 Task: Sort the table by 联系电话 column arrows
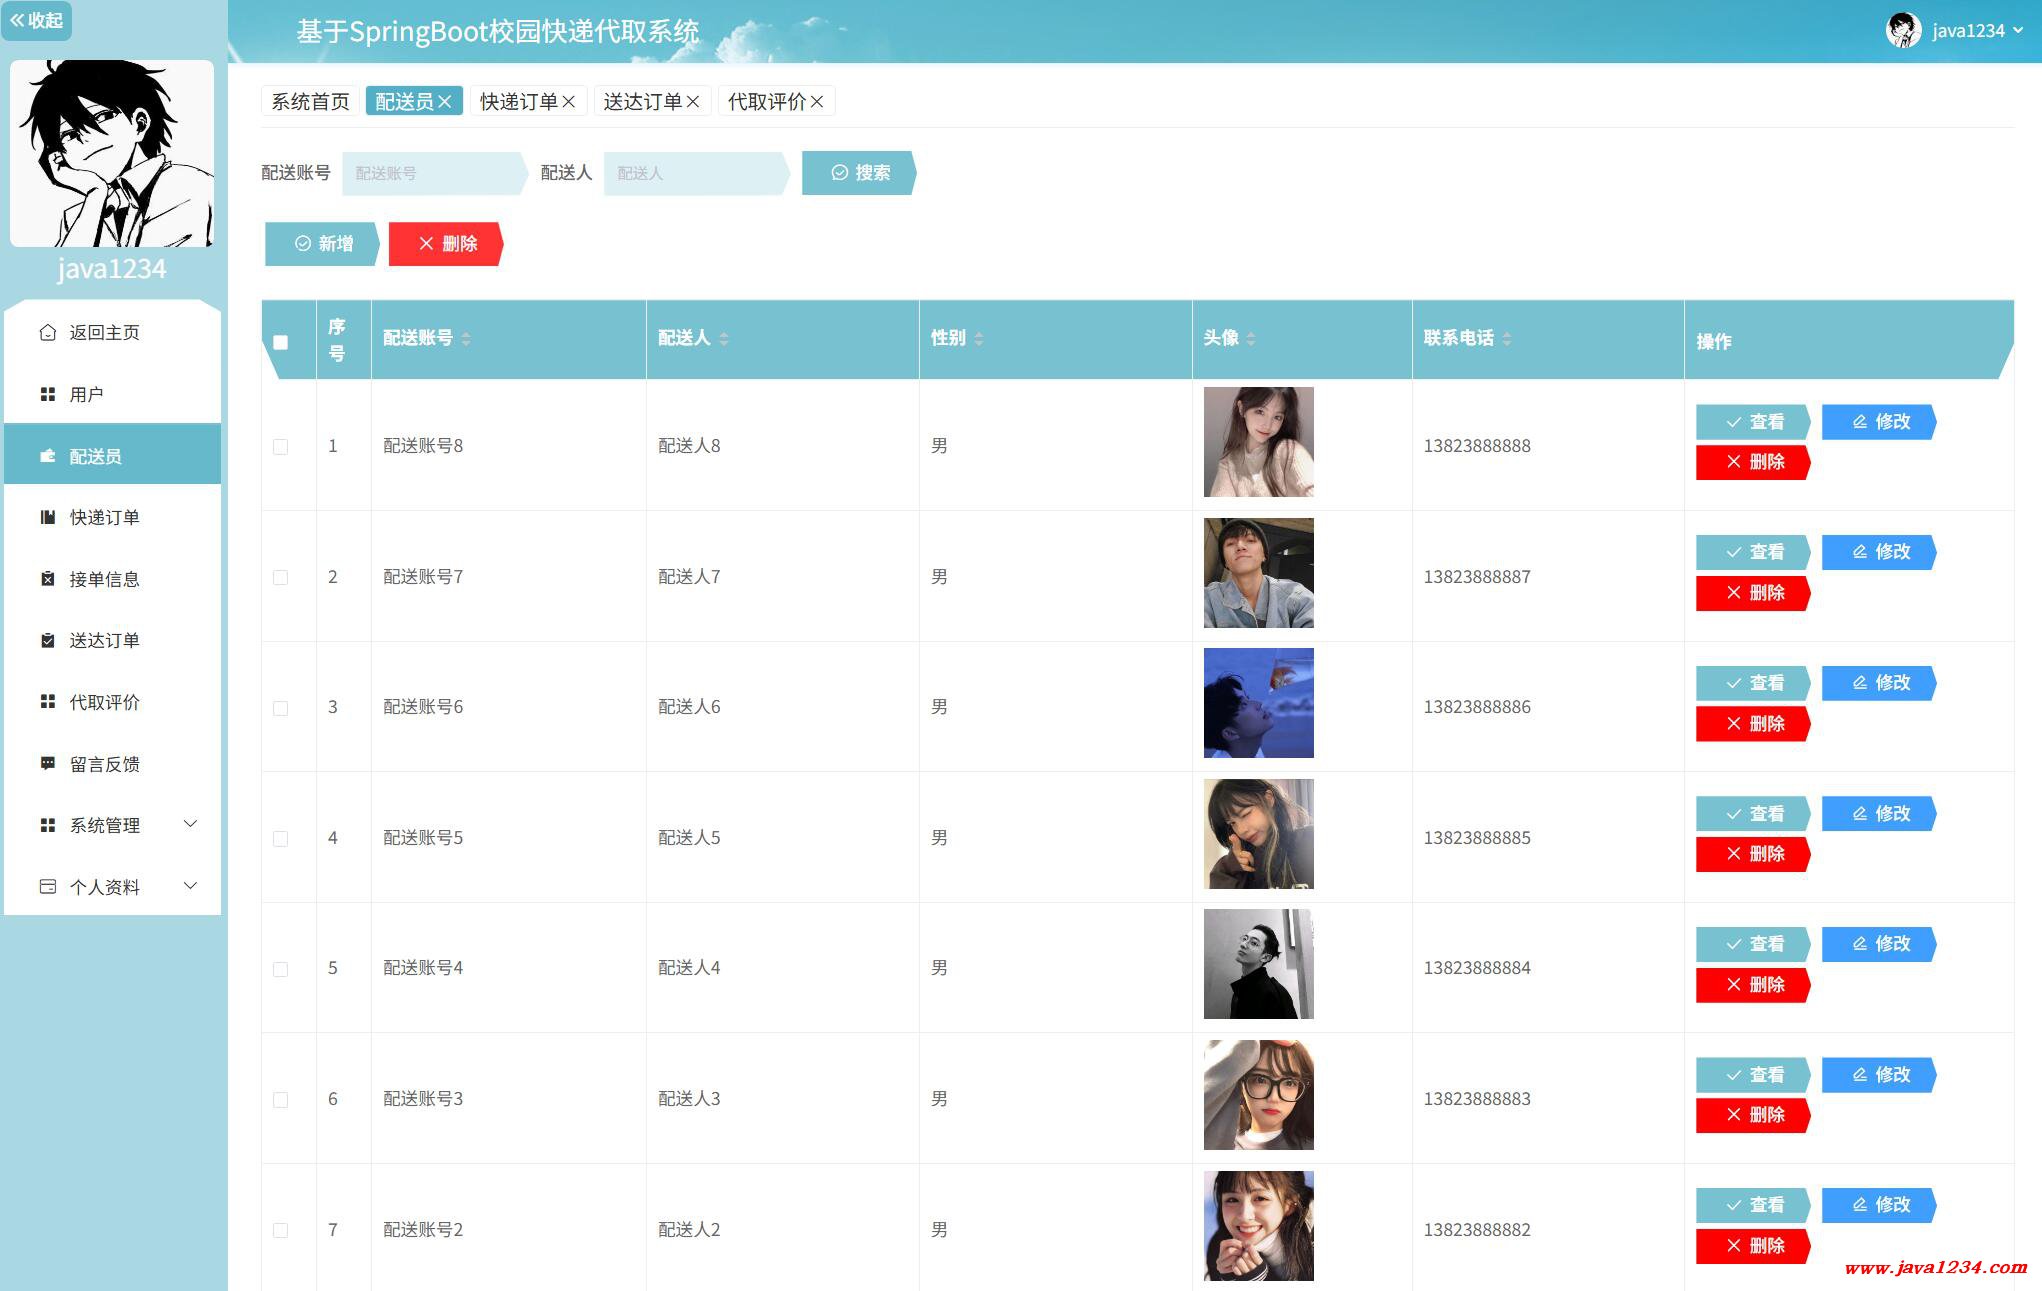click(1507, 339)
